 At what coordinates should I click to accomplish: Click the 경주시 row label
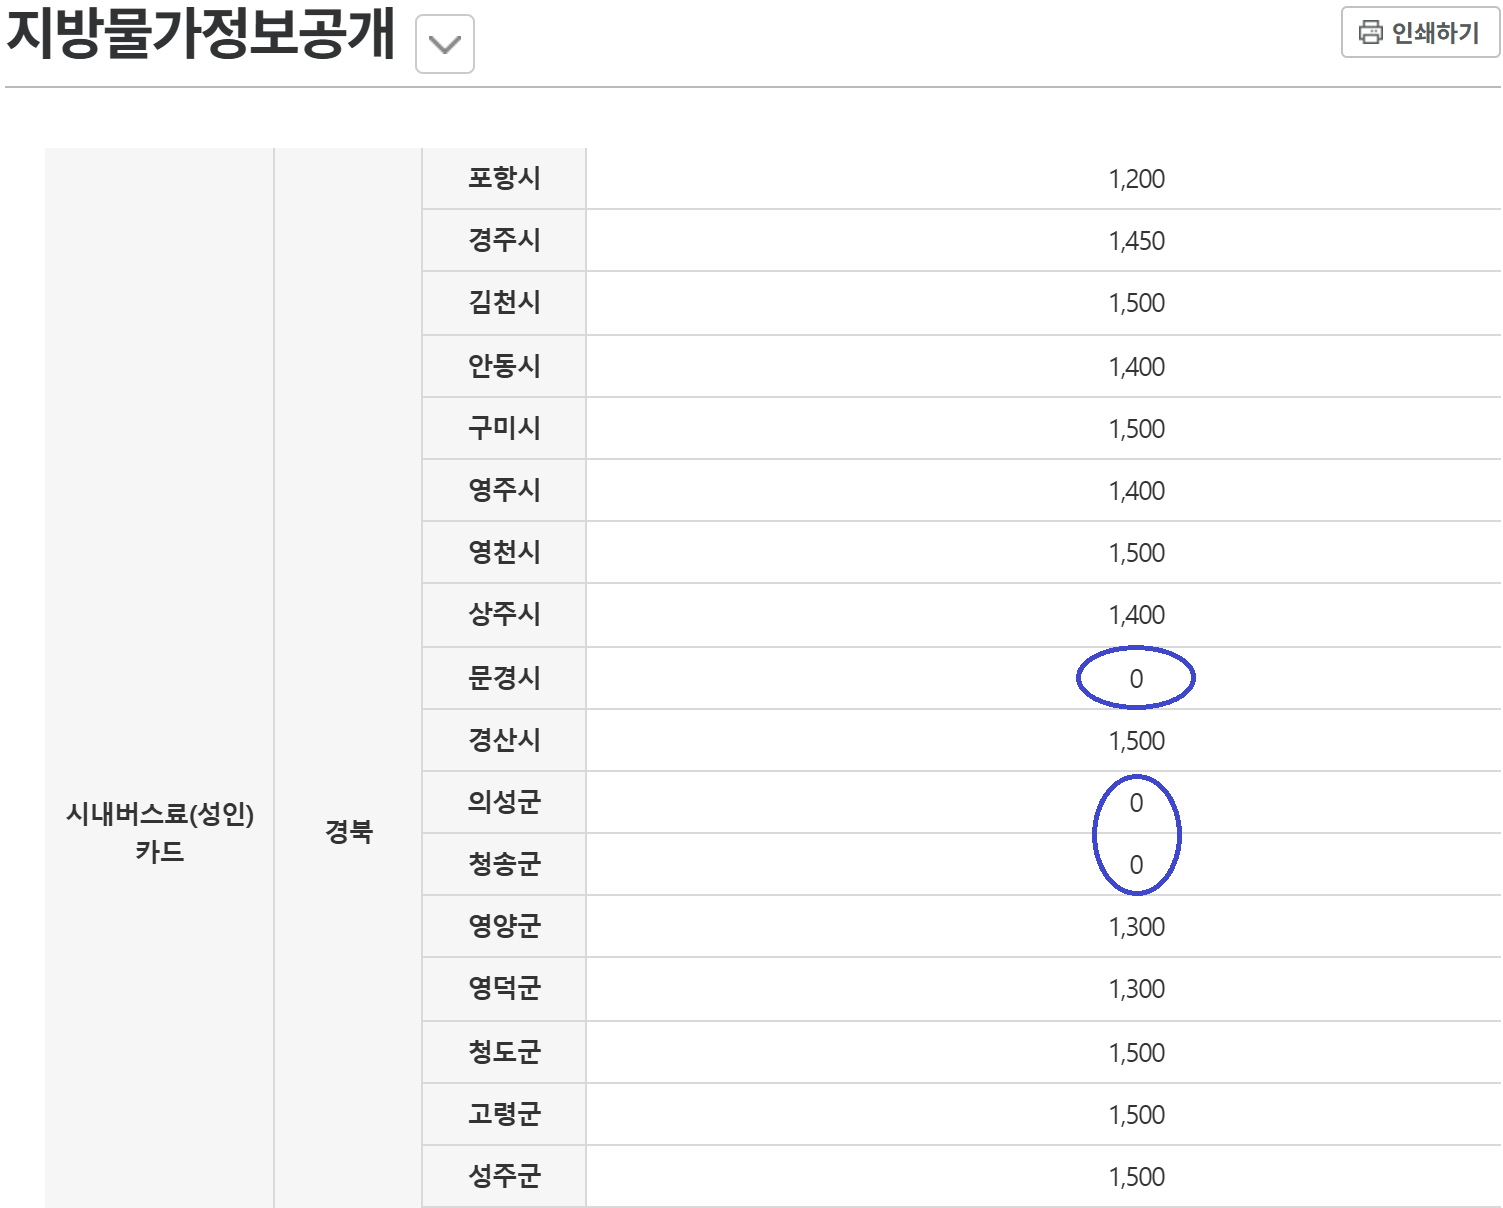(504, 240)
